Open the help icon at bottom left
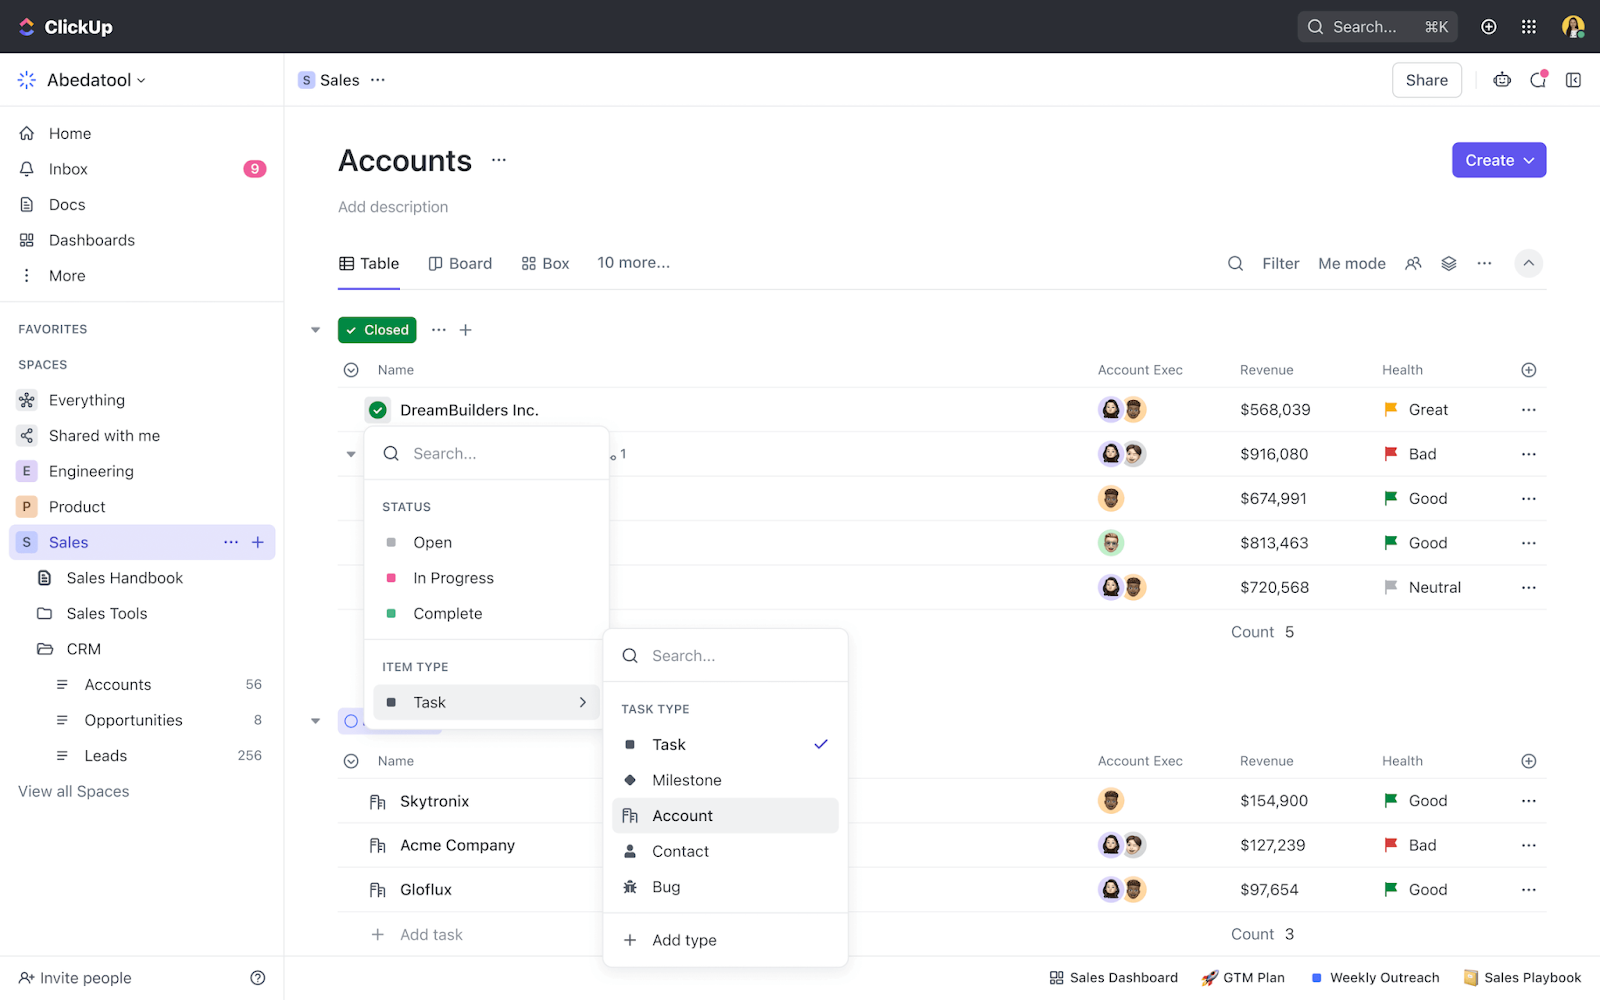 click(x=257, y=977)
